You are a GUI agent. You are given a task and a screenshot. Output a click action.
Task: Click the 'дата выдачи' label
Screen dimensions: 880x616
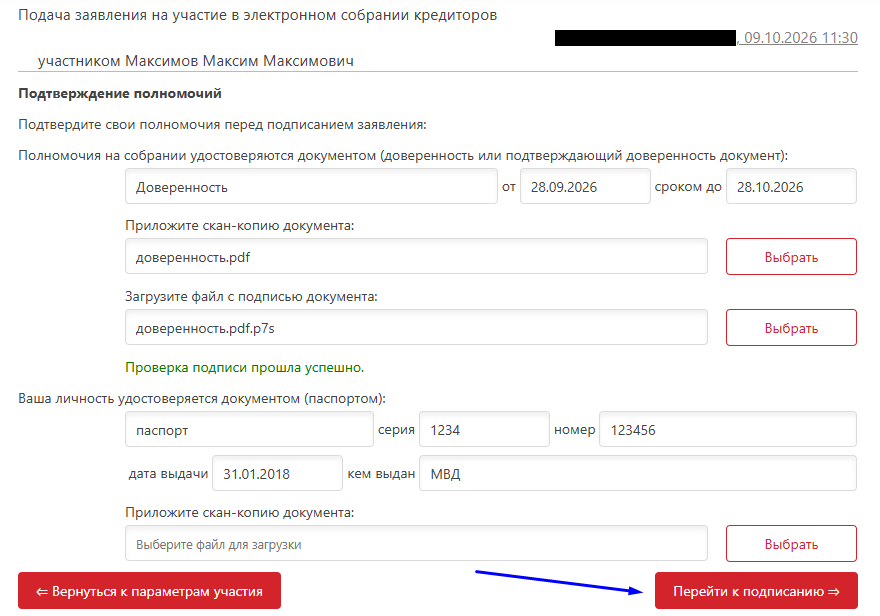168,474
